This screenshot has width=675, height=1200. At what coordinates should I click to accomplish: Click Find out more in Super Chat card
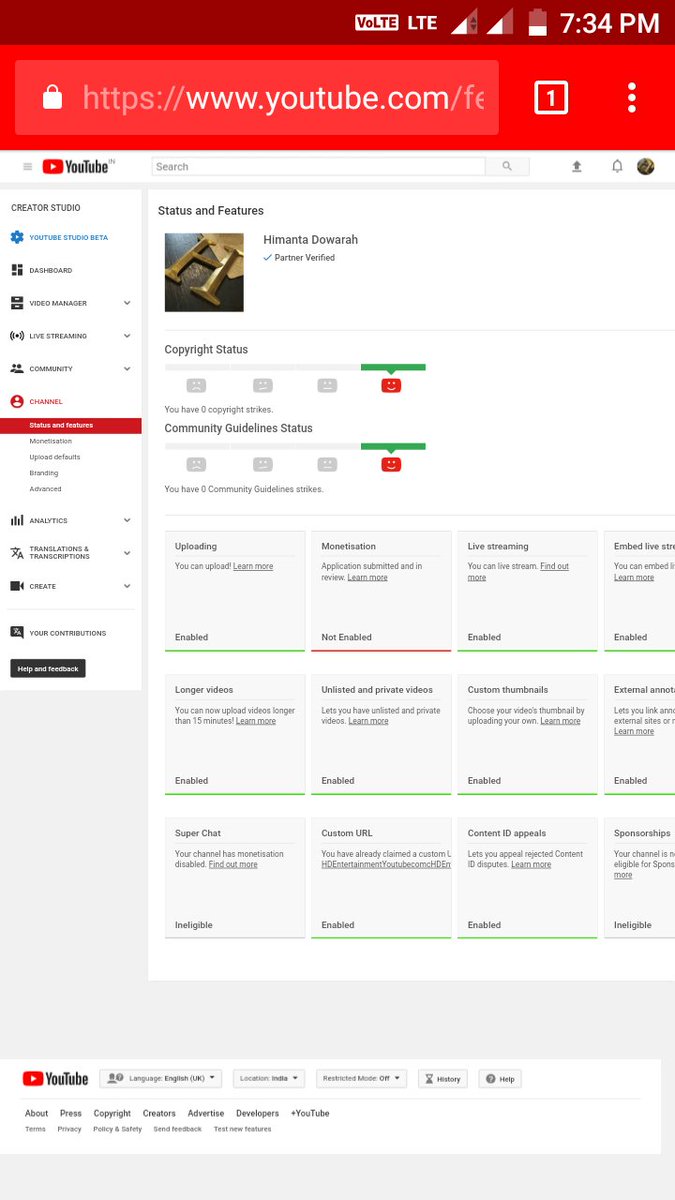(x=233, y=864)
